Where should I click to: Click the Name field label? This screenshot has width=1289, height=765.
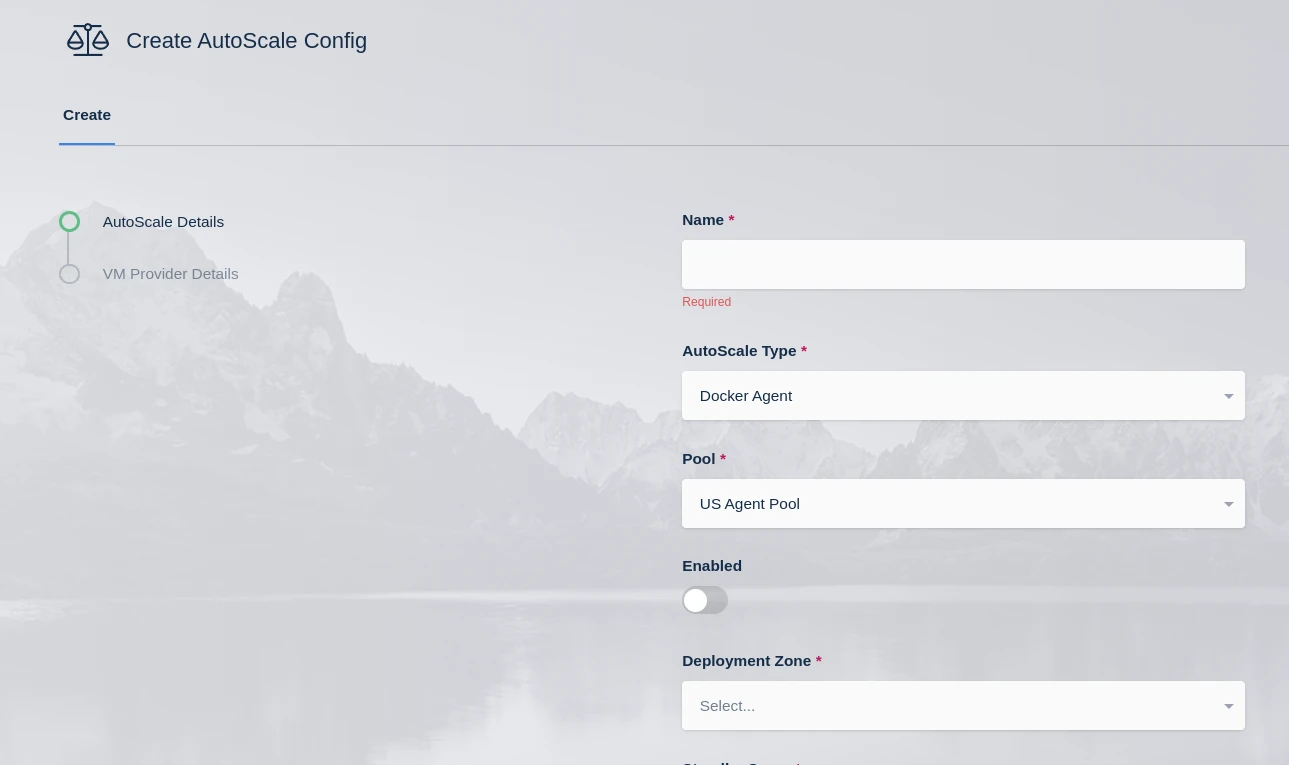703,220
